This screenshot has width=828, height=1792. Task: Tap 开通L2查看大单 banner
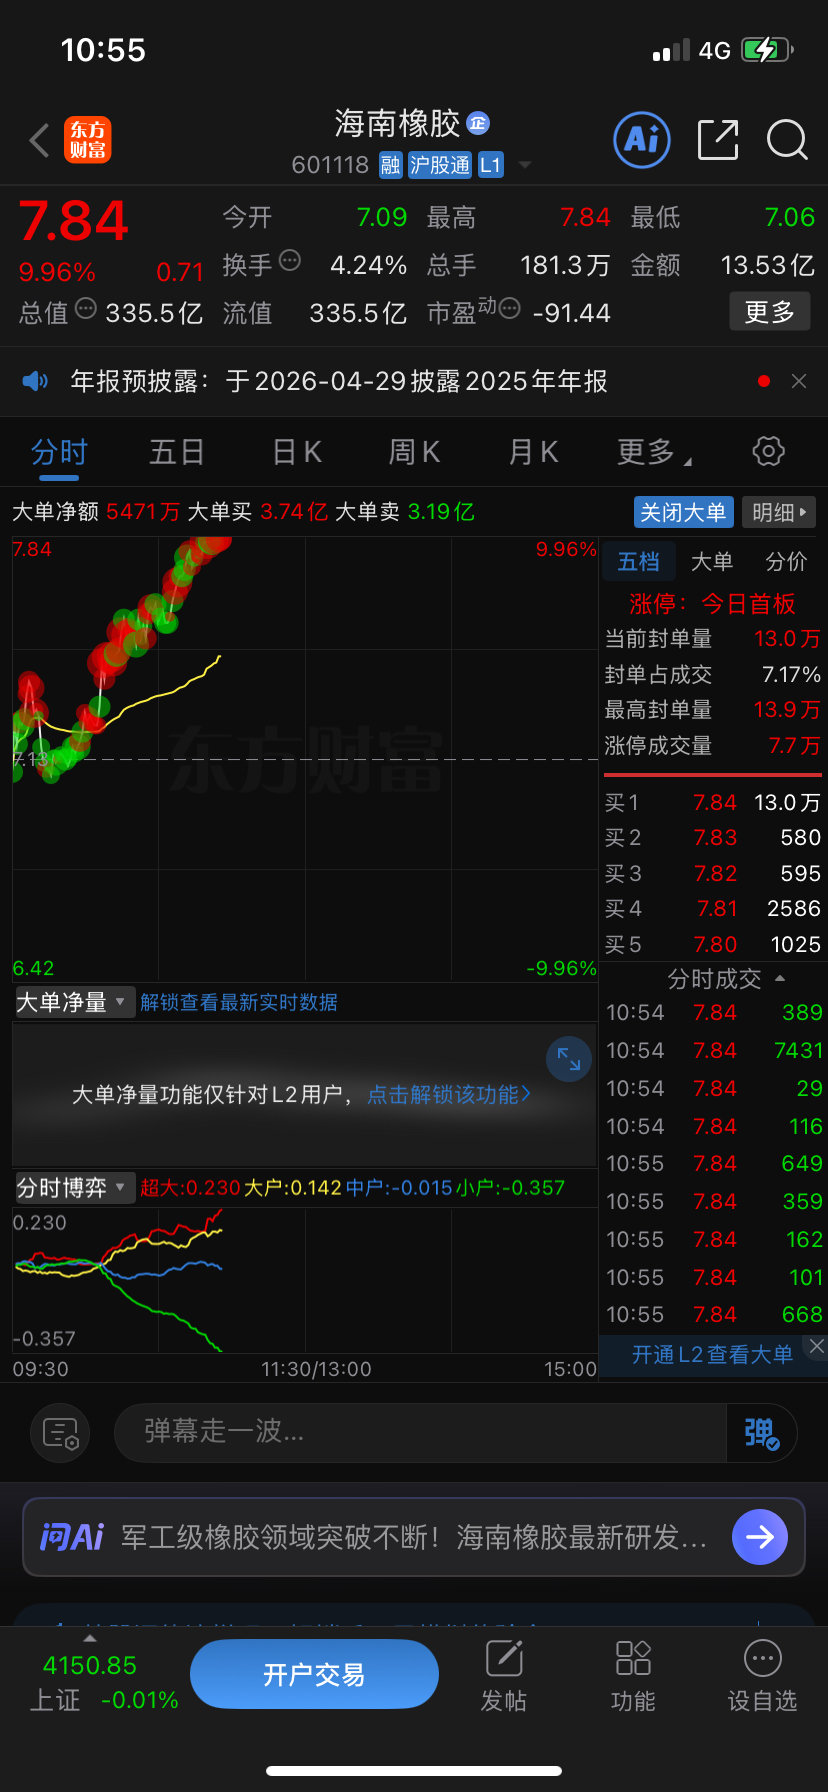point(712,1354)
